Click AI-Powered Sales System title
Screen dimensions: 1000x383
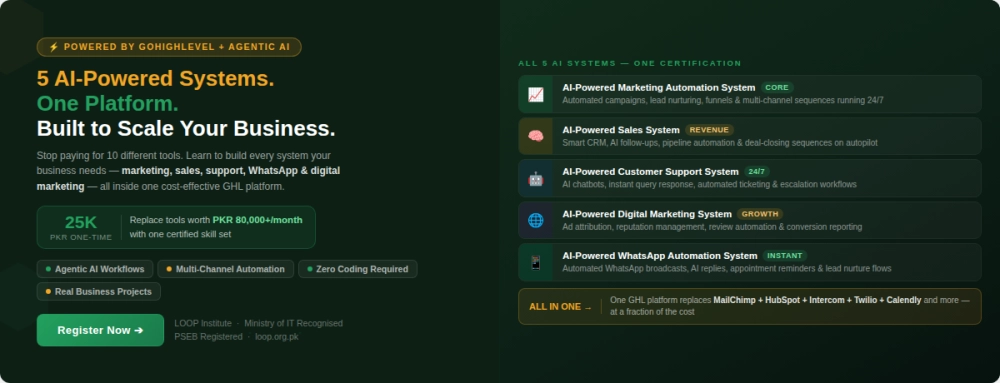click(621, 130)
